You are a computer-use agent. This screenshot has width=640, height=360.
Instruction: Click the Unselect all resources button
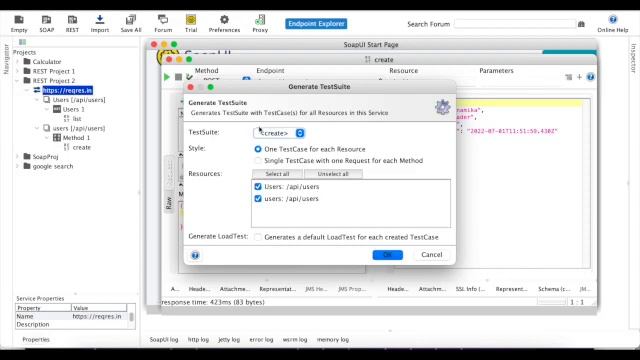(333, 174)
